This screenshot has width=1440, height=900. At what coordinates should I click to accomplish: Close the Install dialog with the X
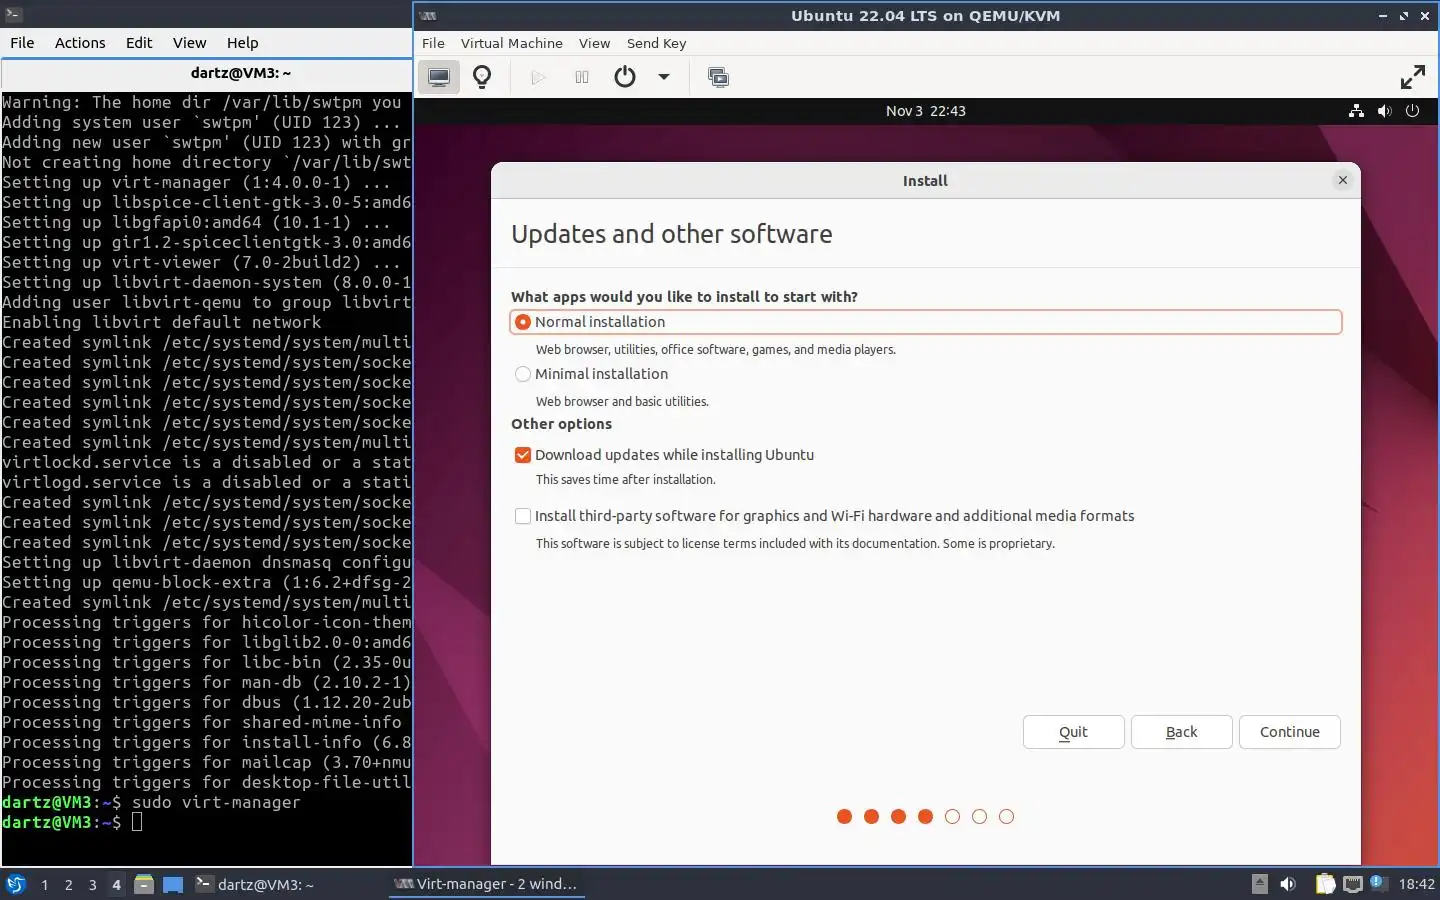coord(1343,180)
